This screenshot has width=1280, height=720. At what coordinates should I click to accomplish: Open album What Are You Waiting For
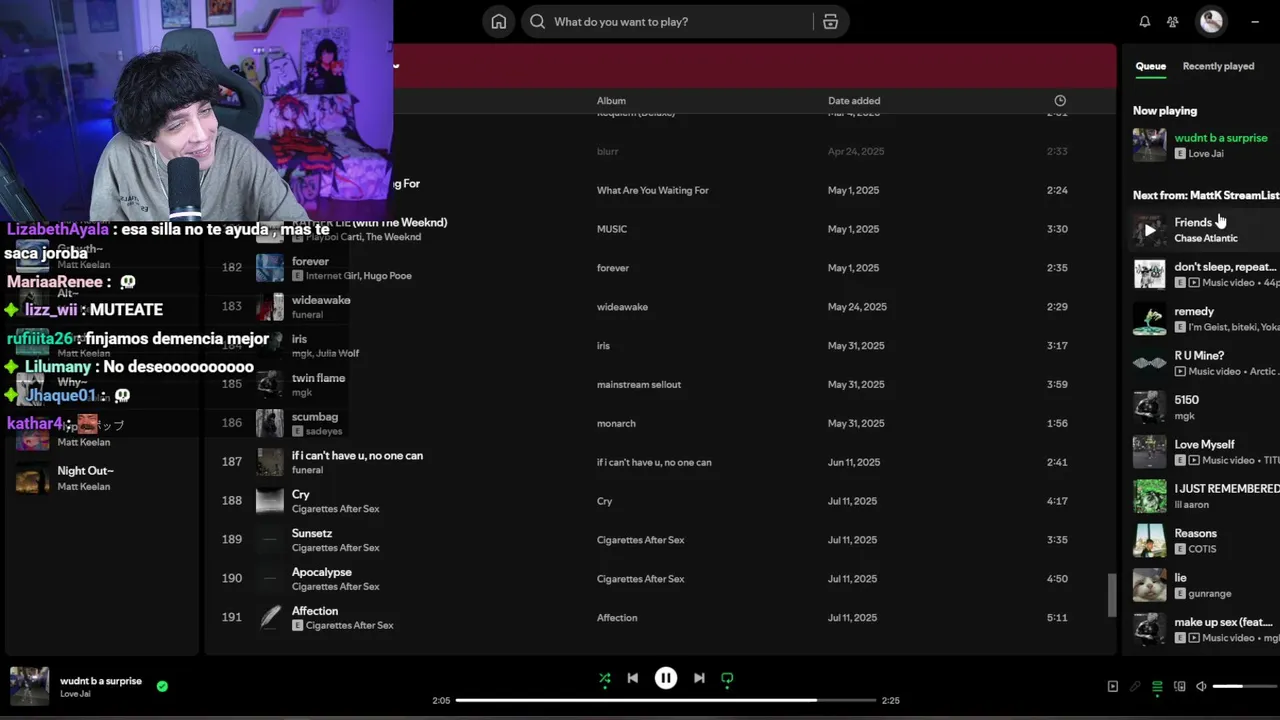[x=653, y=190]
